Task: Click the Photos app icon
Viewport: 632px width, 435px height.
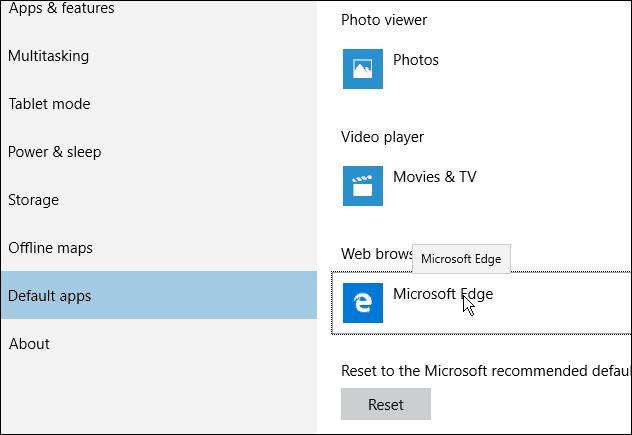Action: (x=363, y=69)
